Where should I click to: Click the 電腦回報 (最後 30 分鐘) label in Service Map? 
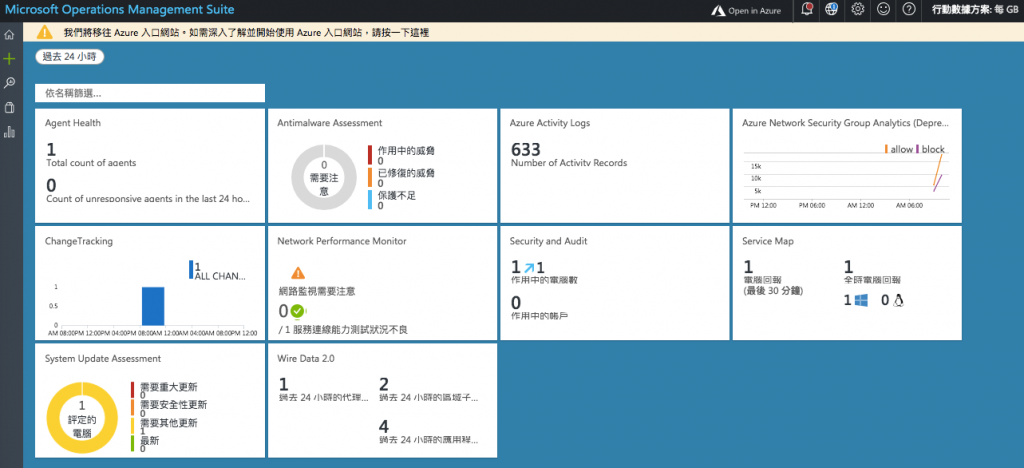pos(773,285)
